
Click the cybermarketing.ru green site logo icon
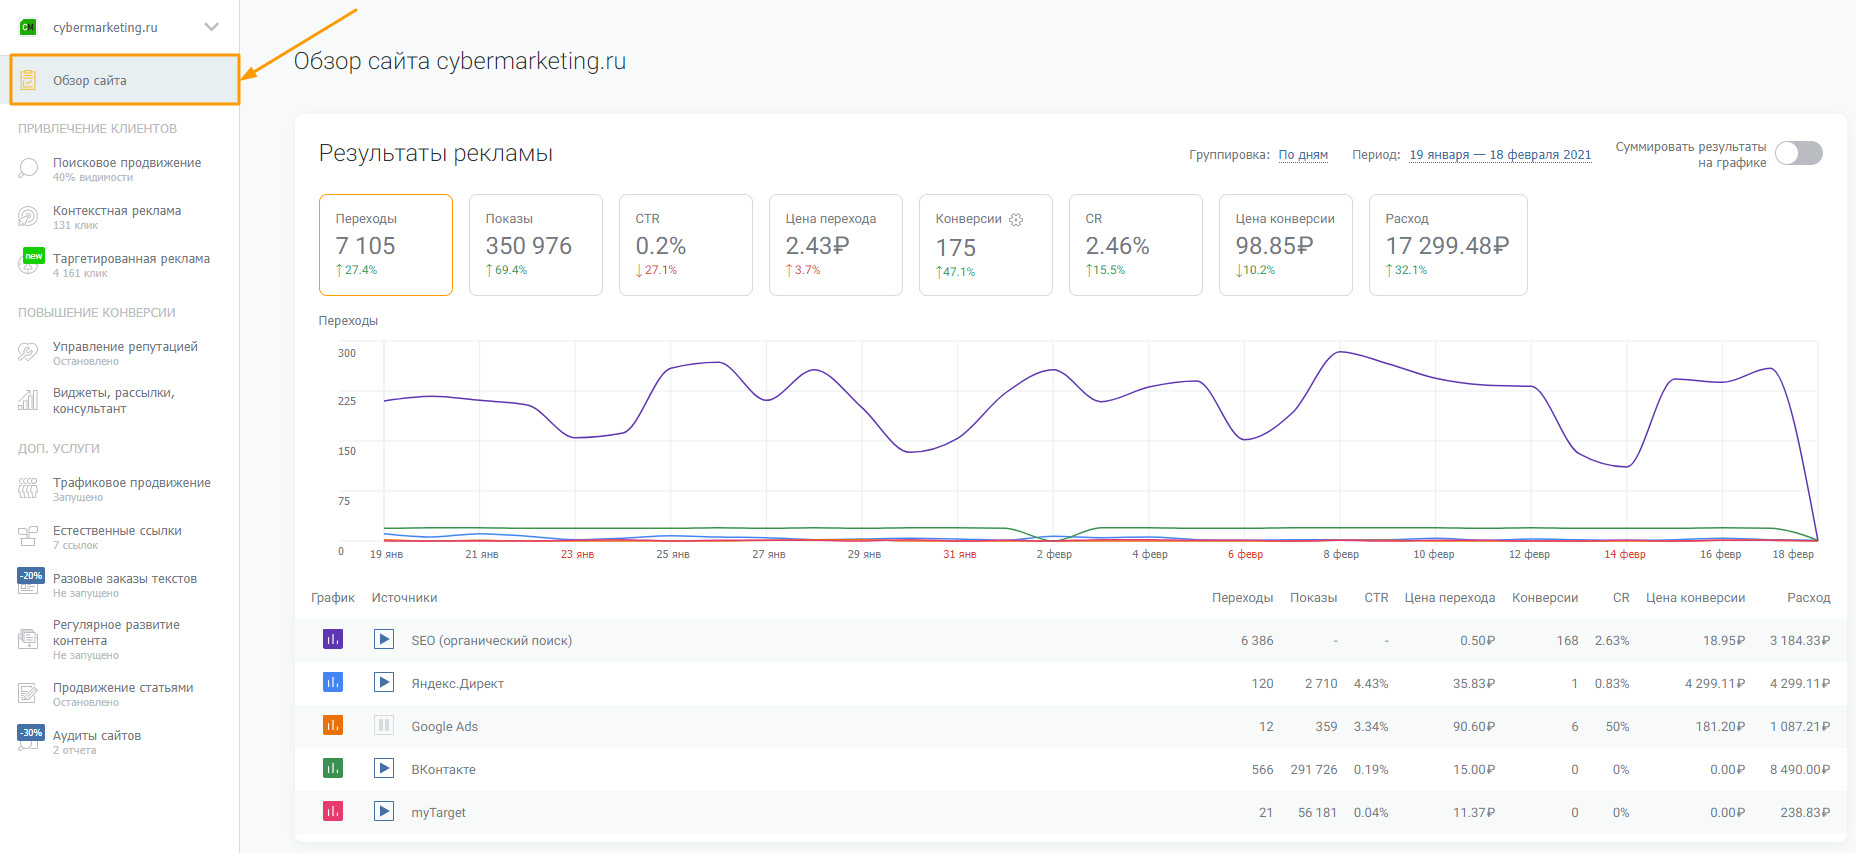(28, 27)
